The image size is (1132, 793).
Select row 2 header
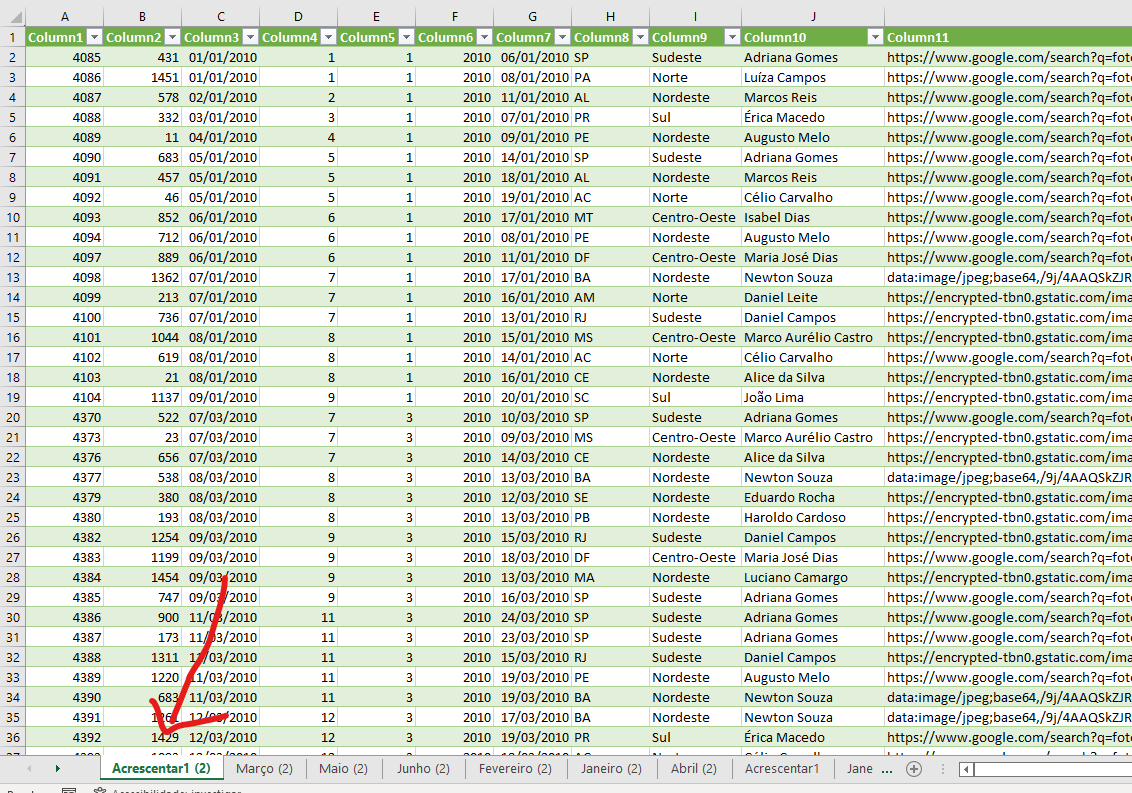tap(12, 57)
